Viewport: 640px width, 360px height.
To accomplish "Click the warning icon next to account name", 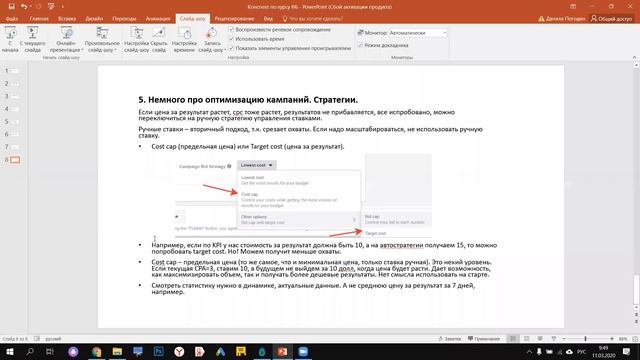I will [x=542, y=19].
